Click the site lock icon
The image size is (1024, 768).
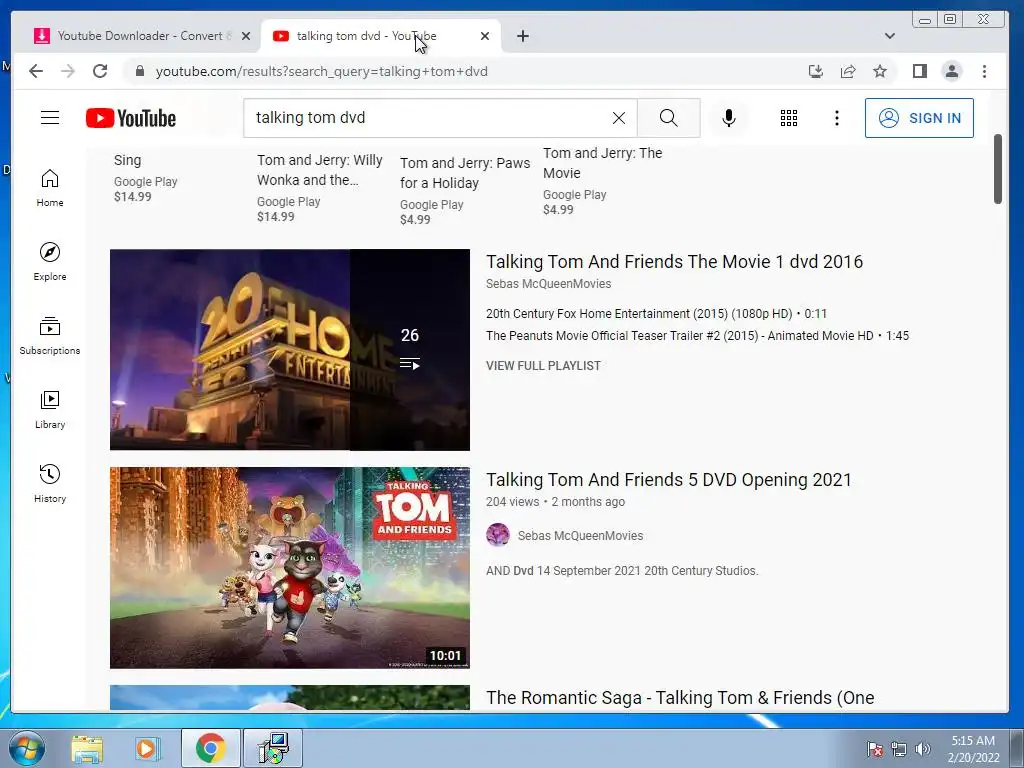[x=139, y=71]
